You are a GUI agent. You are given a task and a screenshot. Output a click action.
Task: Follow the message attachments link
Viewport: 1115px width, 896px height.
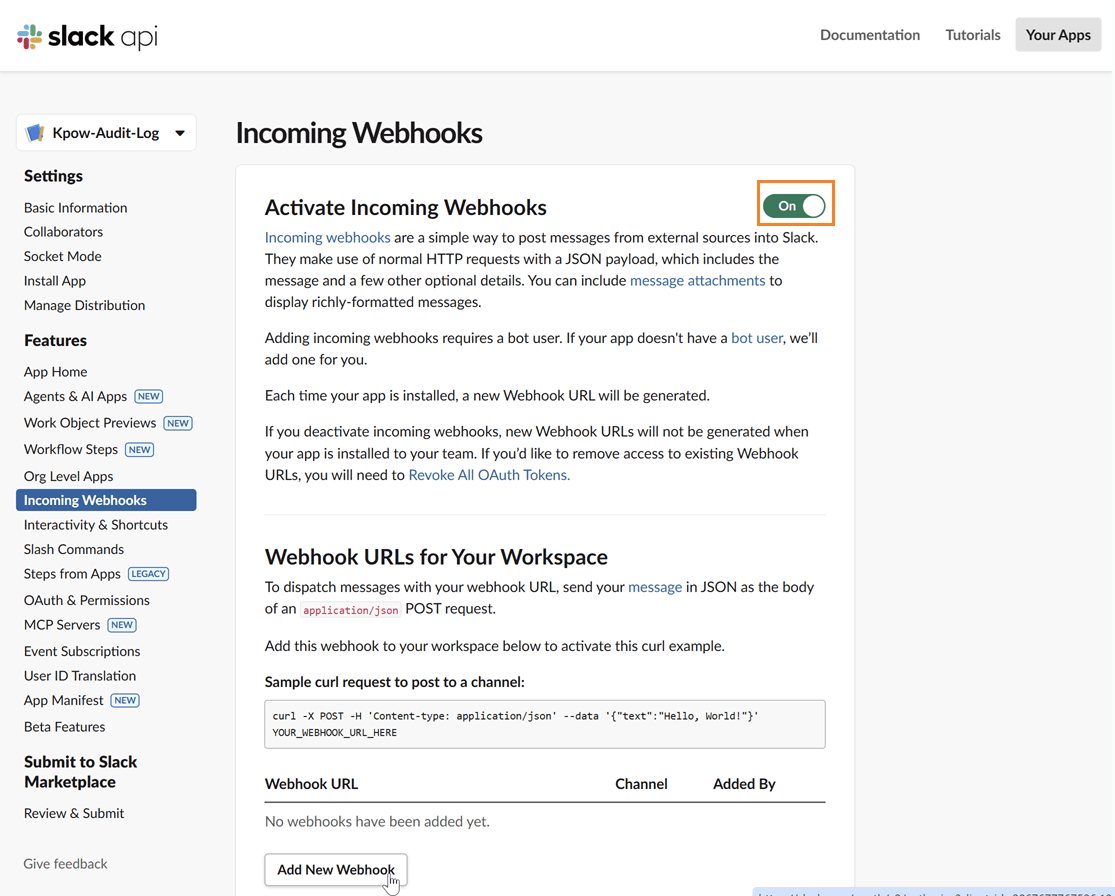(x=698, y=280)
